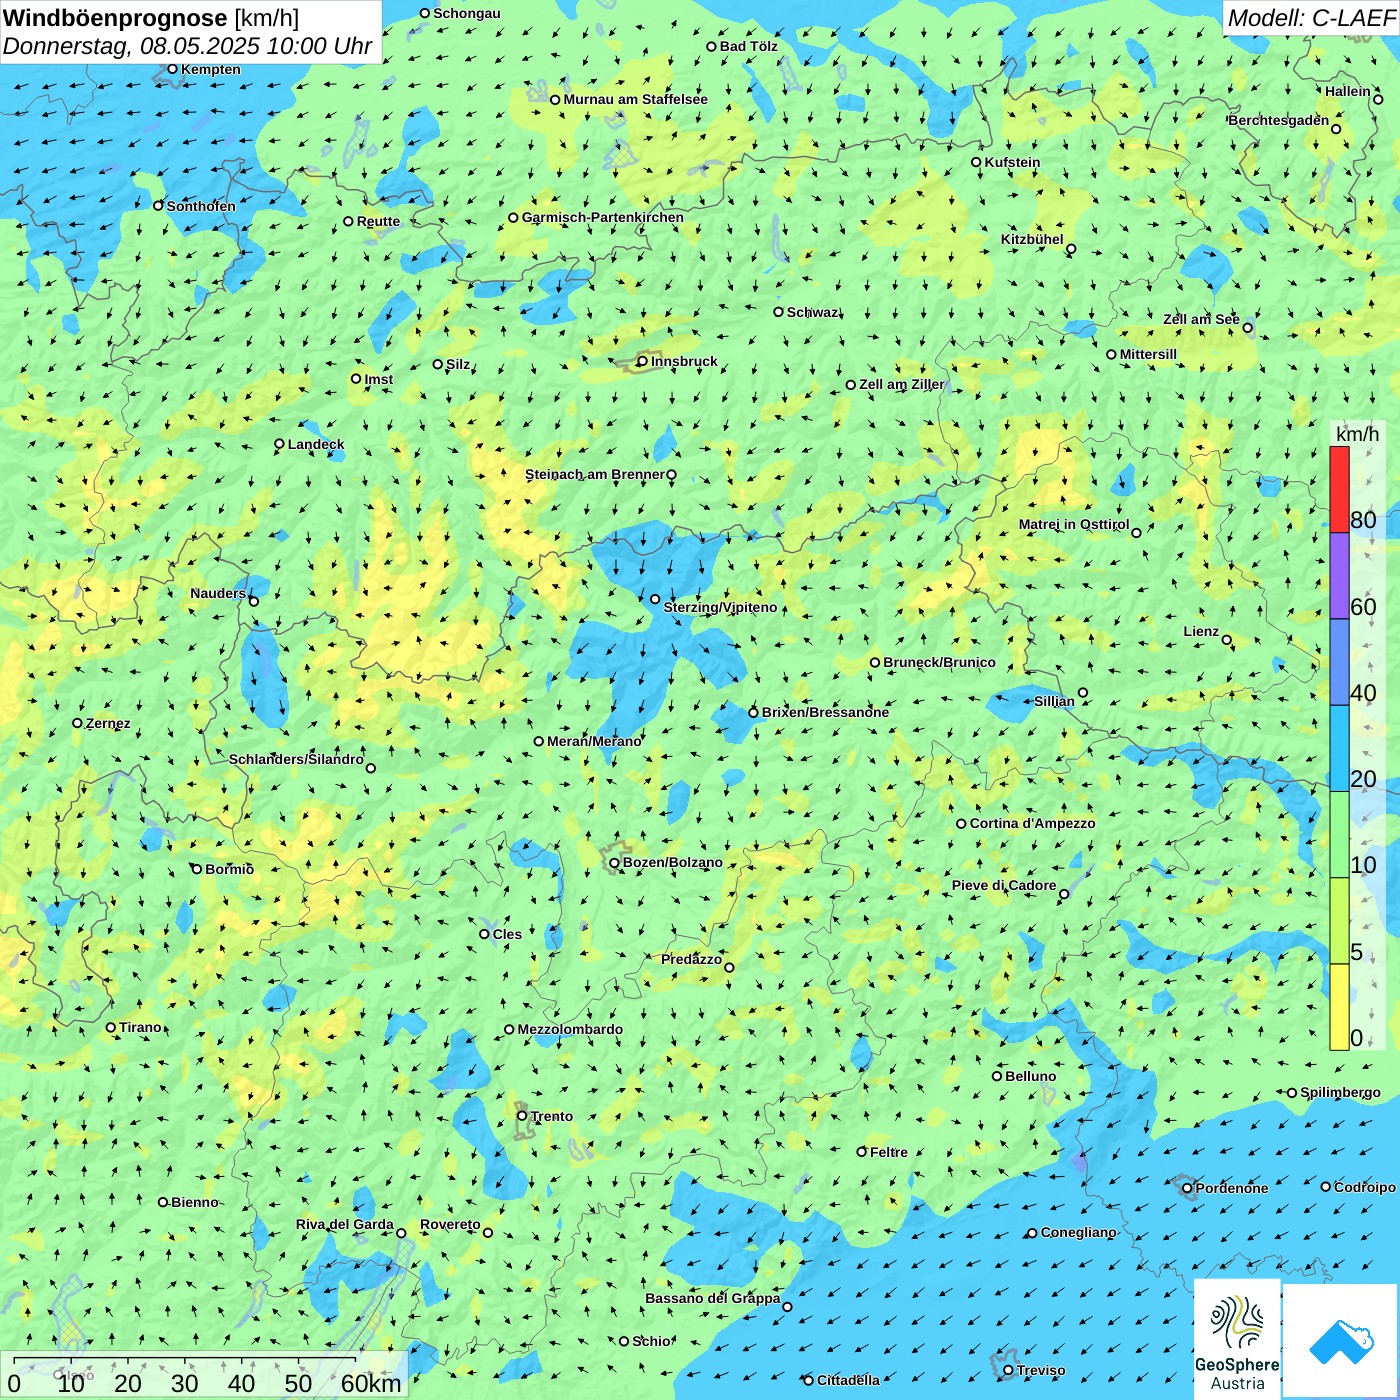Select the purple 60–80 km/h legend segment
Image resolution: width=1400 pixels, height=1400 pixels.
(x=1339, y=575)
